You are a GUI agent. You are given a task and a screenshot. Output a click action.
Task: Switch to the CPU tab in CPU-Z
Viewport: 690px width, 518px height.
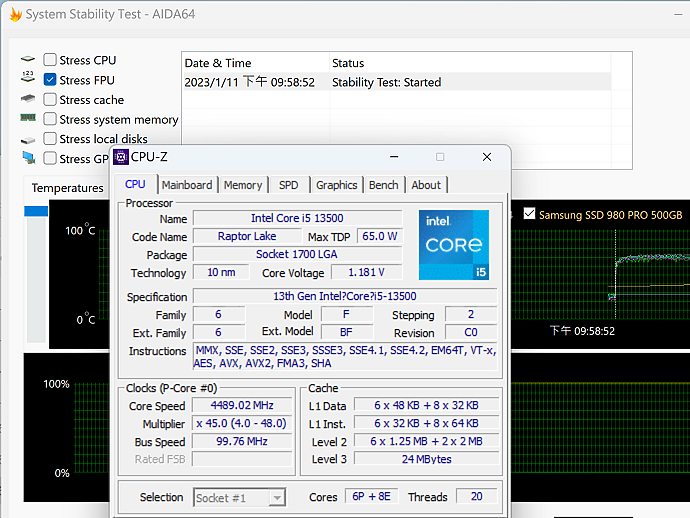tap(135, 184)
